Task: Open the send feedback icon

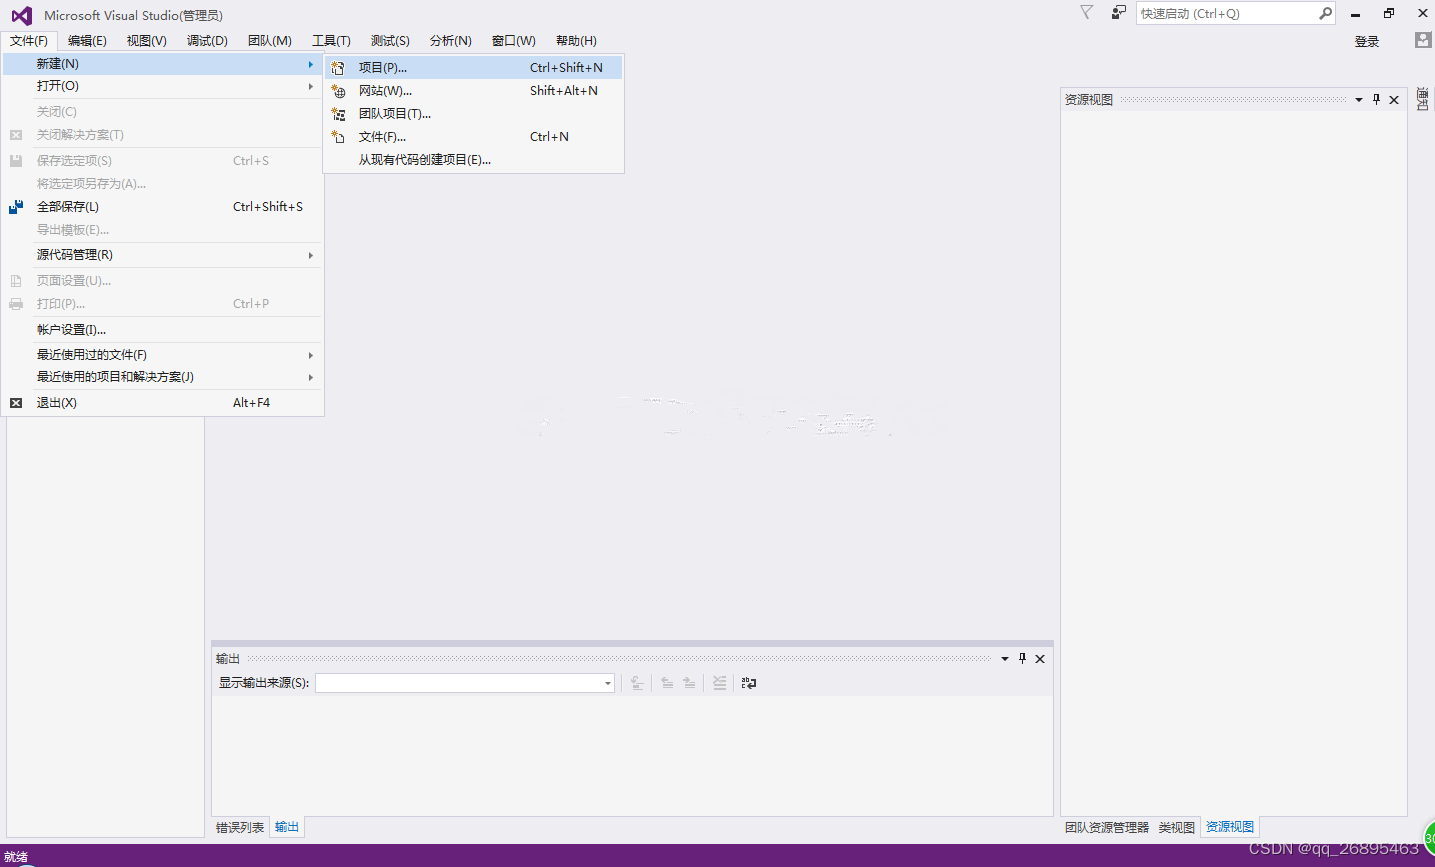Action: (x=1119, y=13)
